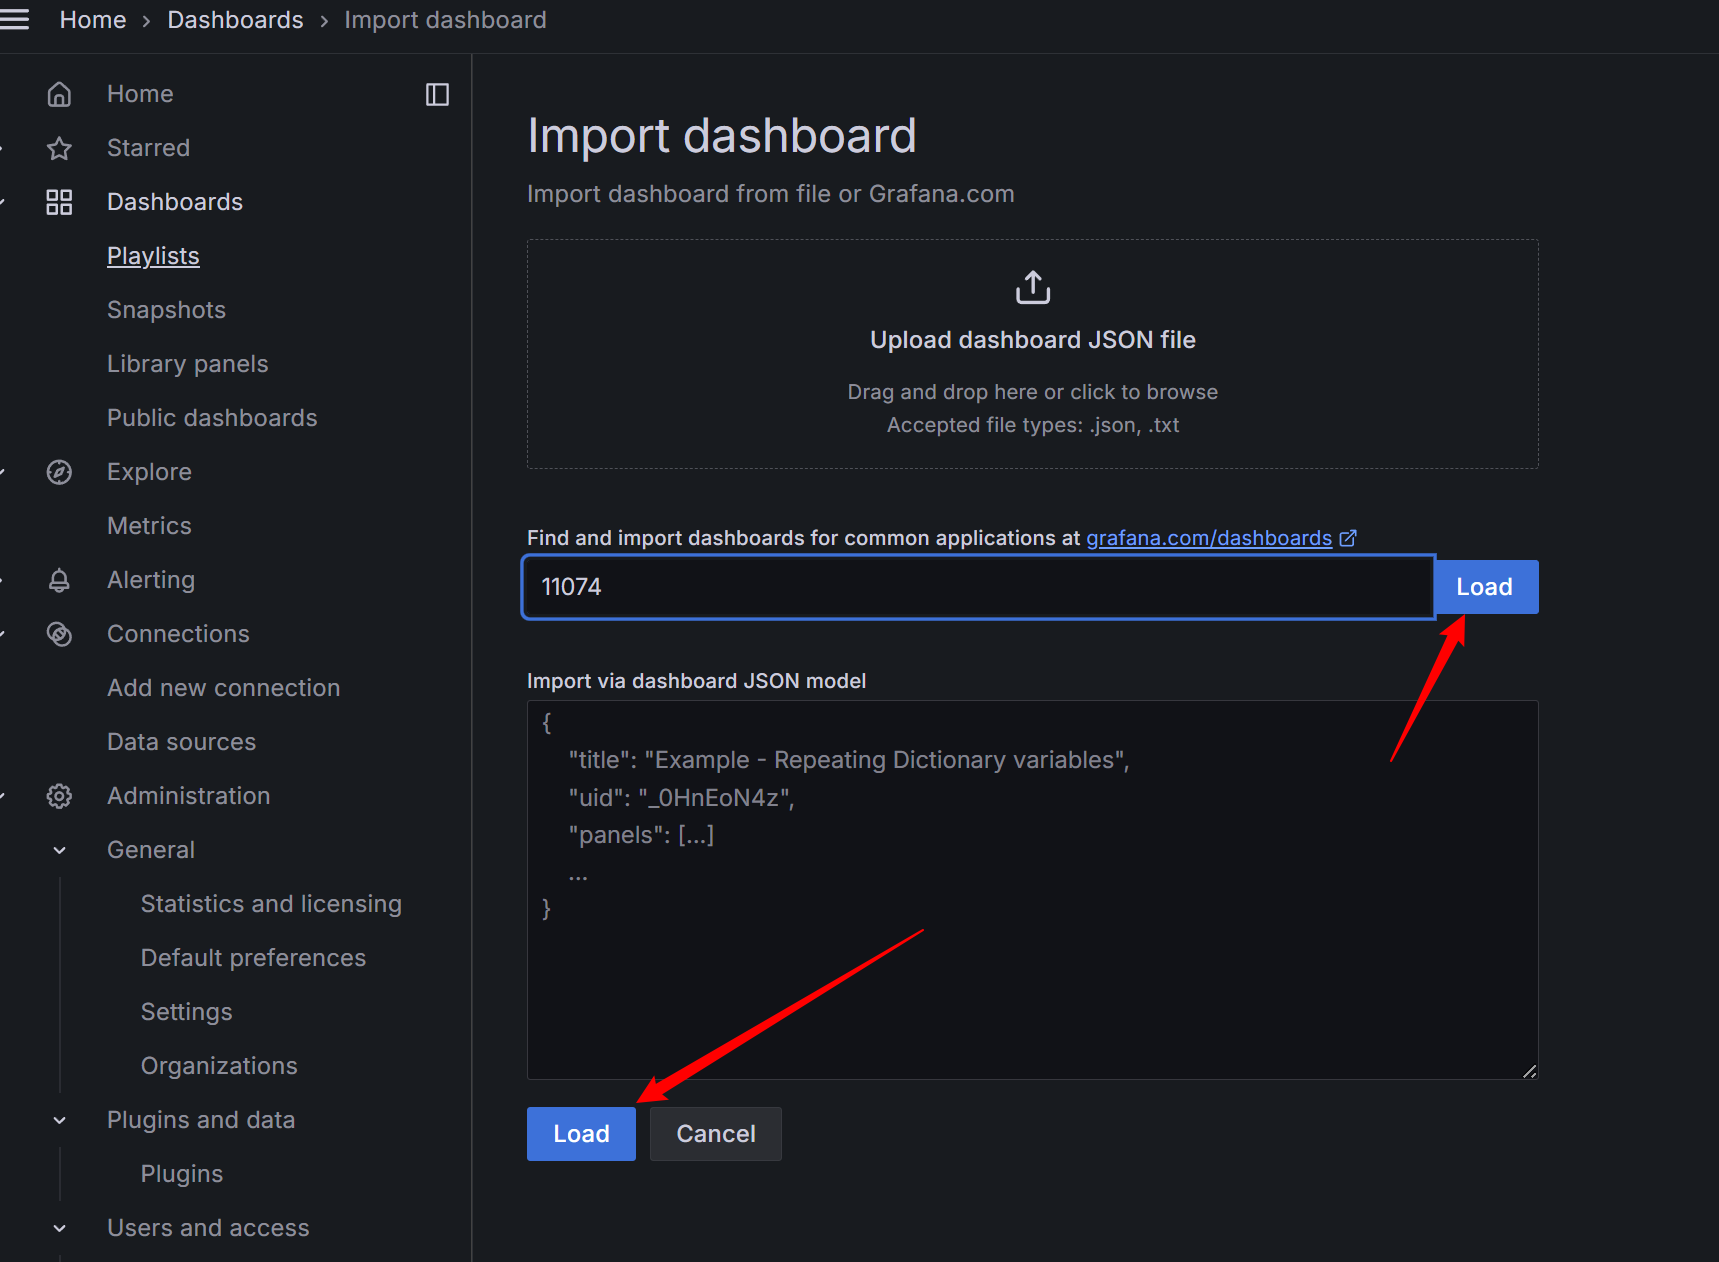The image size is (1719, 1262).
Task: Collapse the General section chevron
Action: pos(59,850)
